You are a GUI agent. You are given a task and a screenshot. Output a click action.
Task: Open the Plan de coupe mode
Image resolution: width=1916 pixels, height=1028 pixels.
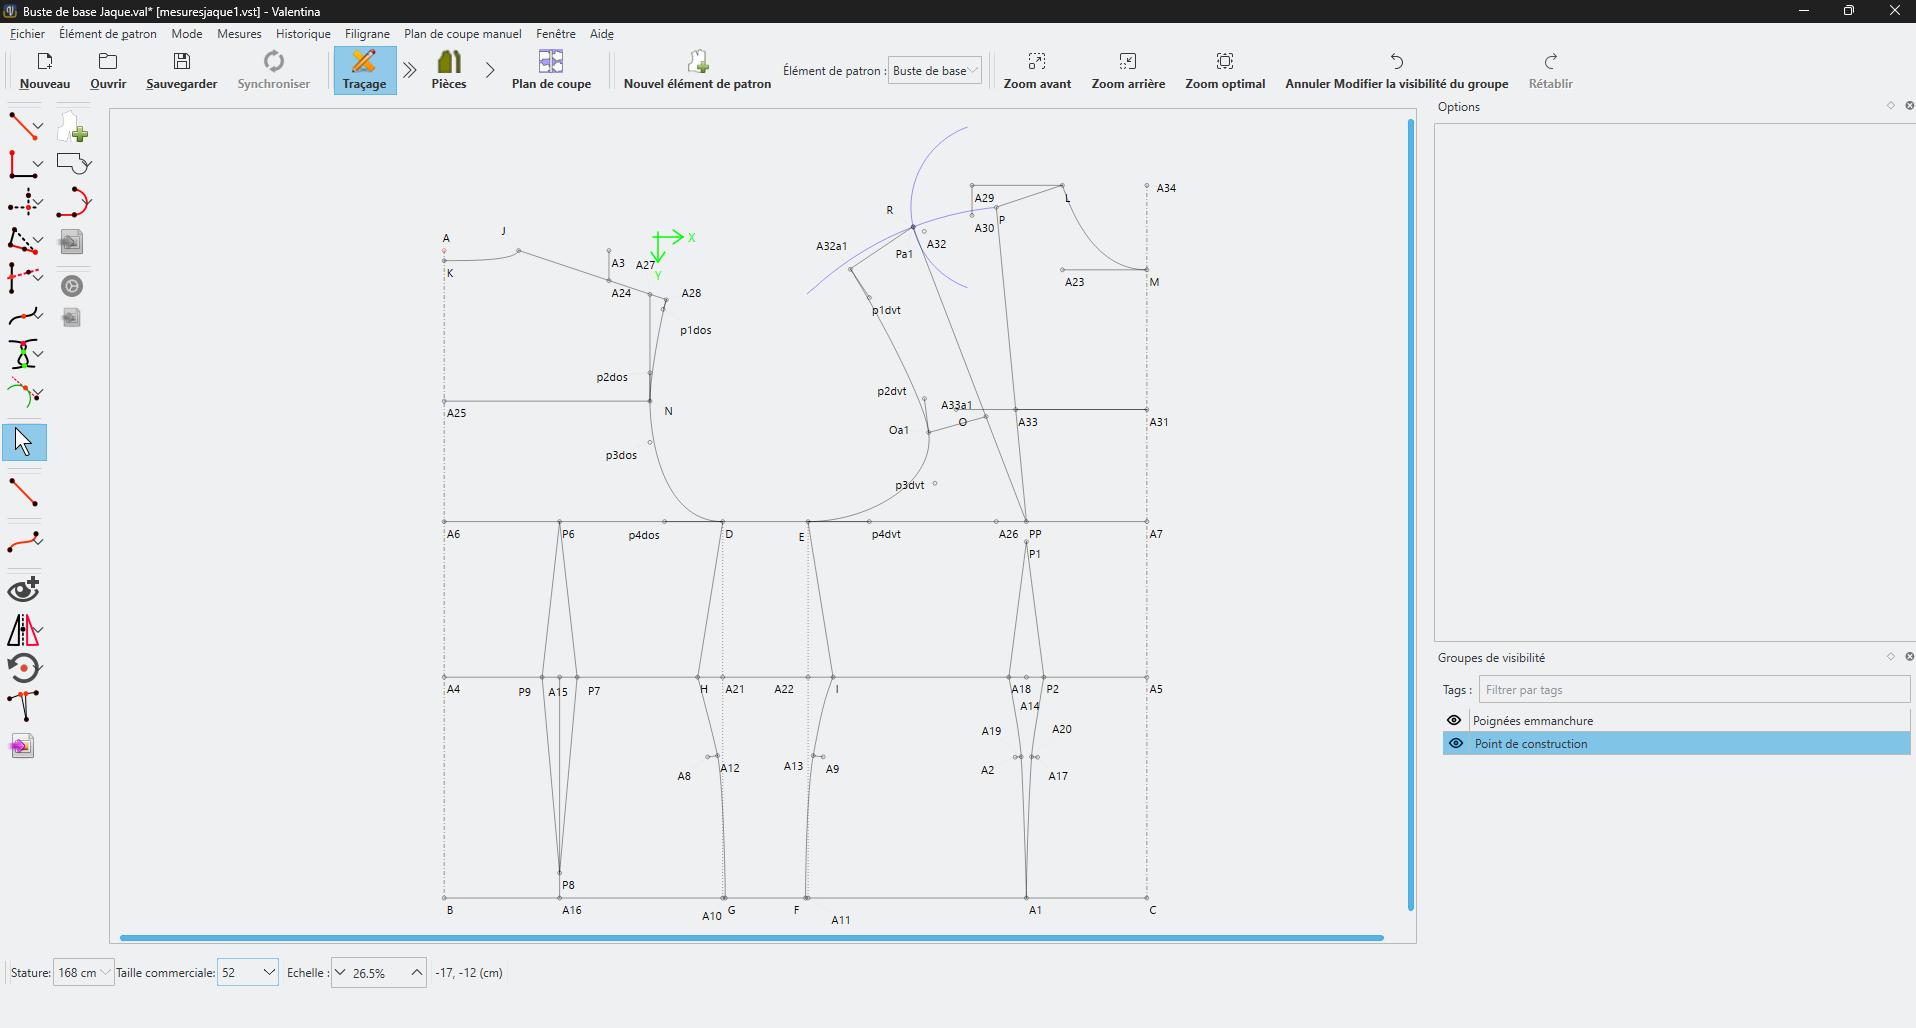[551, 70]
